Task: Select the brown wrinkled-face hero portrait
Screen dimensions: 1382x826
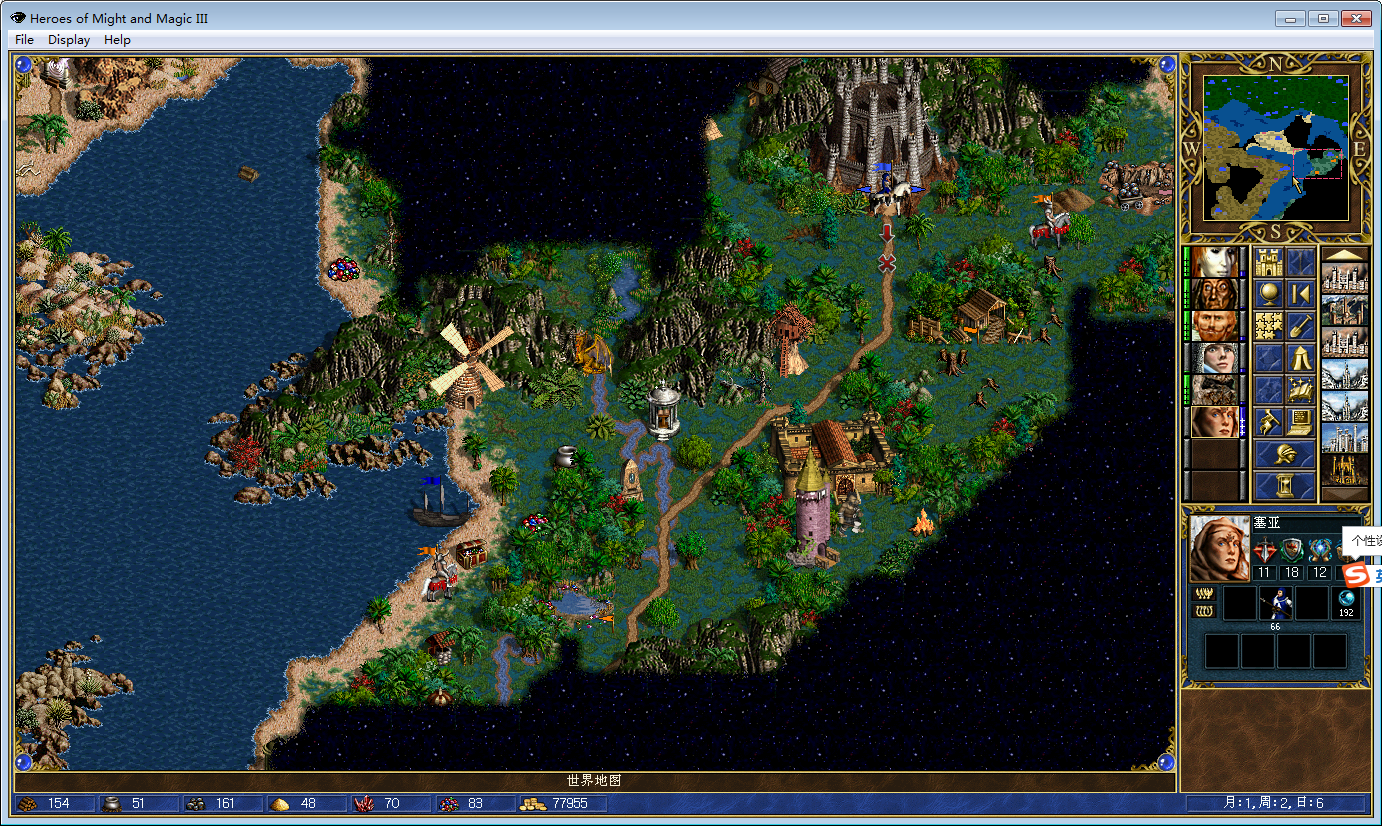Action: click(x=1215, y=294)
